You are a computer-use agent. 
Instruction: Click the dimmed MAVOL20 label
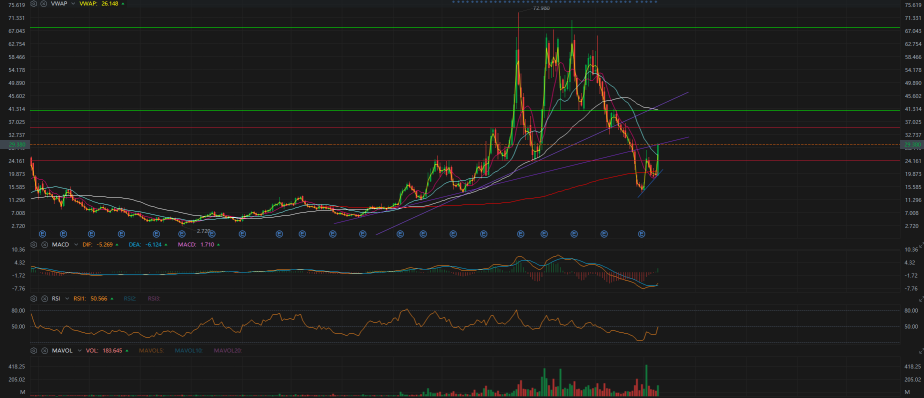coord(227,350)
